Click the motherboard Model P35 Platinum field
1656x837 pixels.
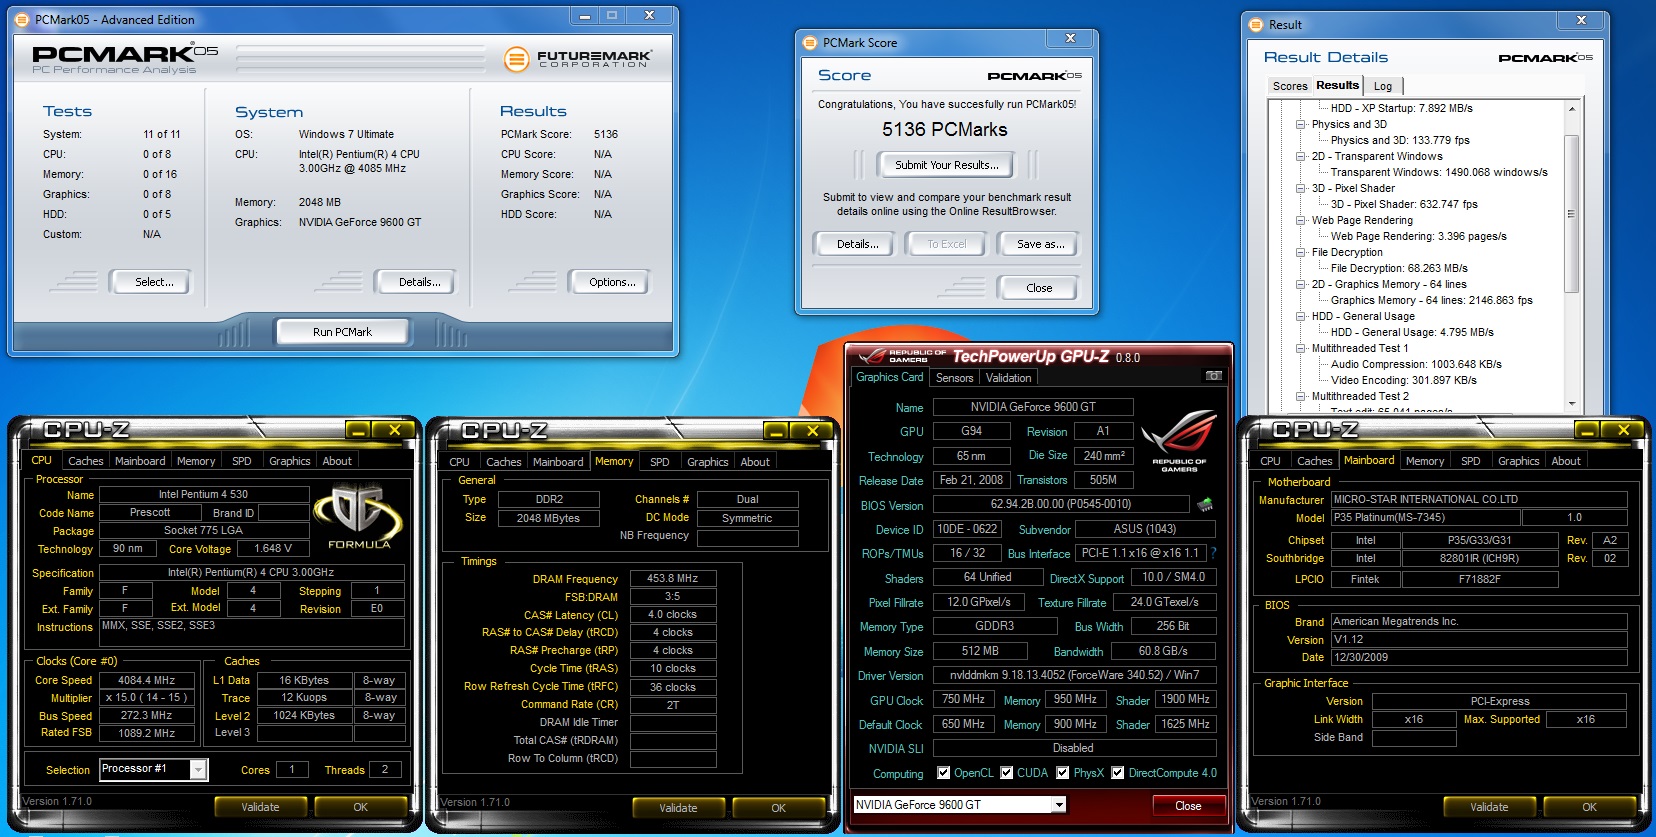pyautogui.click(x=1426, y=517)
